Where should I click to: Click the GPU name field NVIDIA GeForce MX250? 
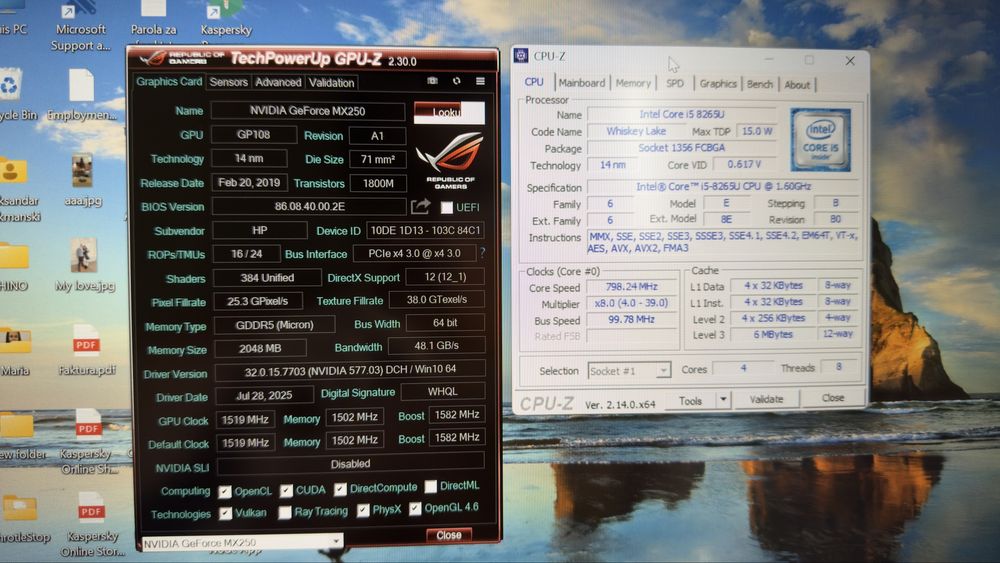pos(307,111)
